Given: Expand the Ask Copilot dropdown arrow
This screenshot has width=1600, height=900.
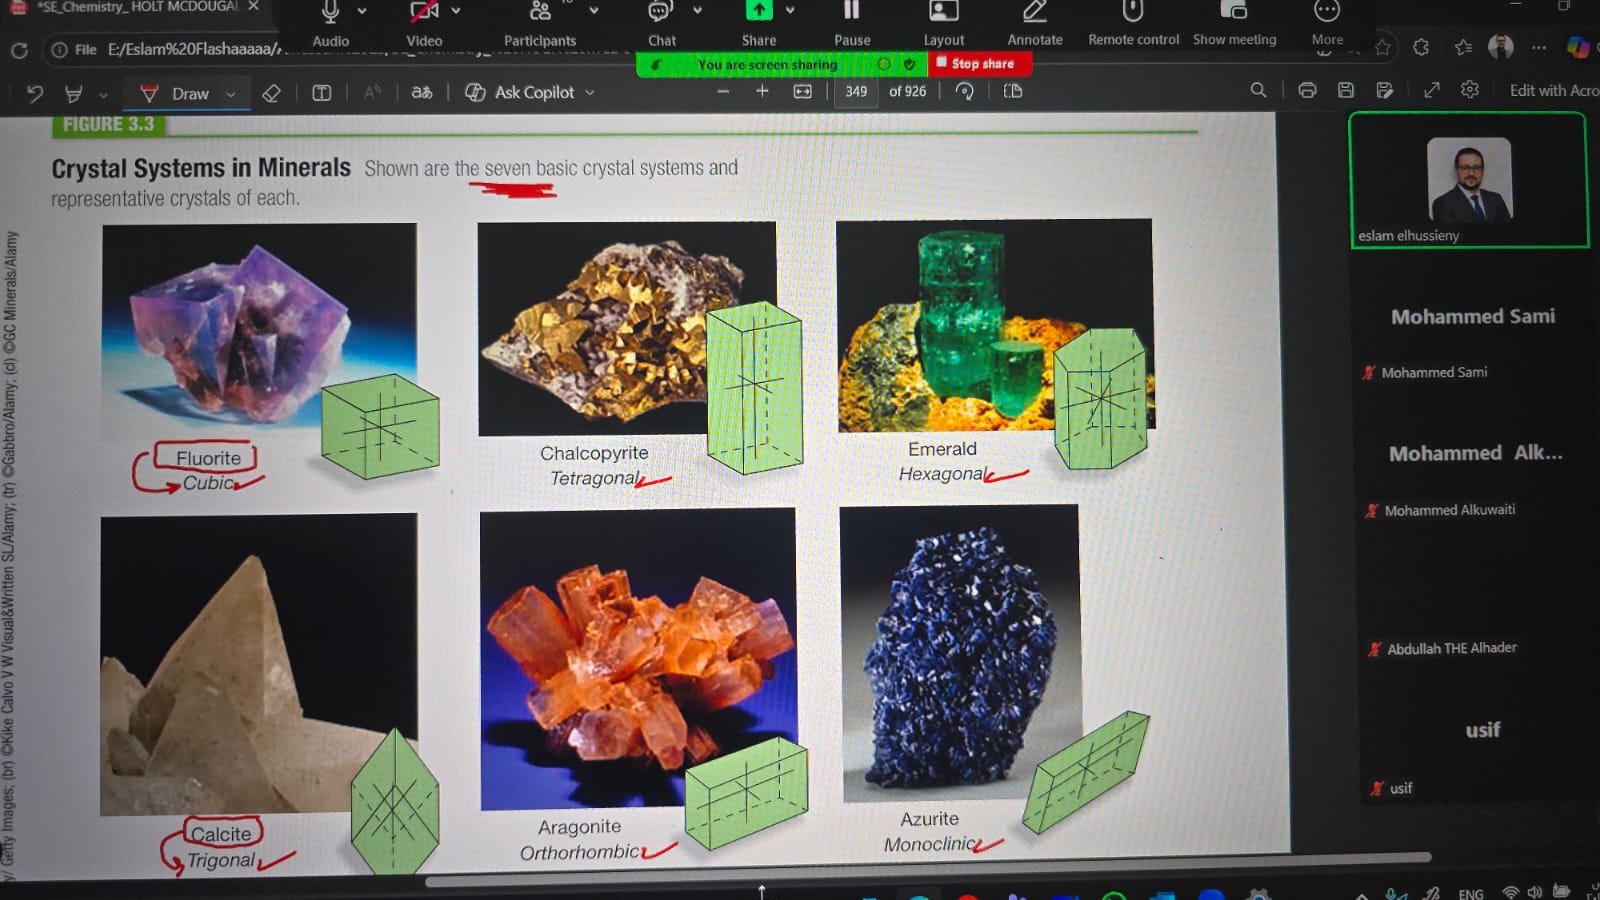Looking at the screenshot, I should point(590,93).
